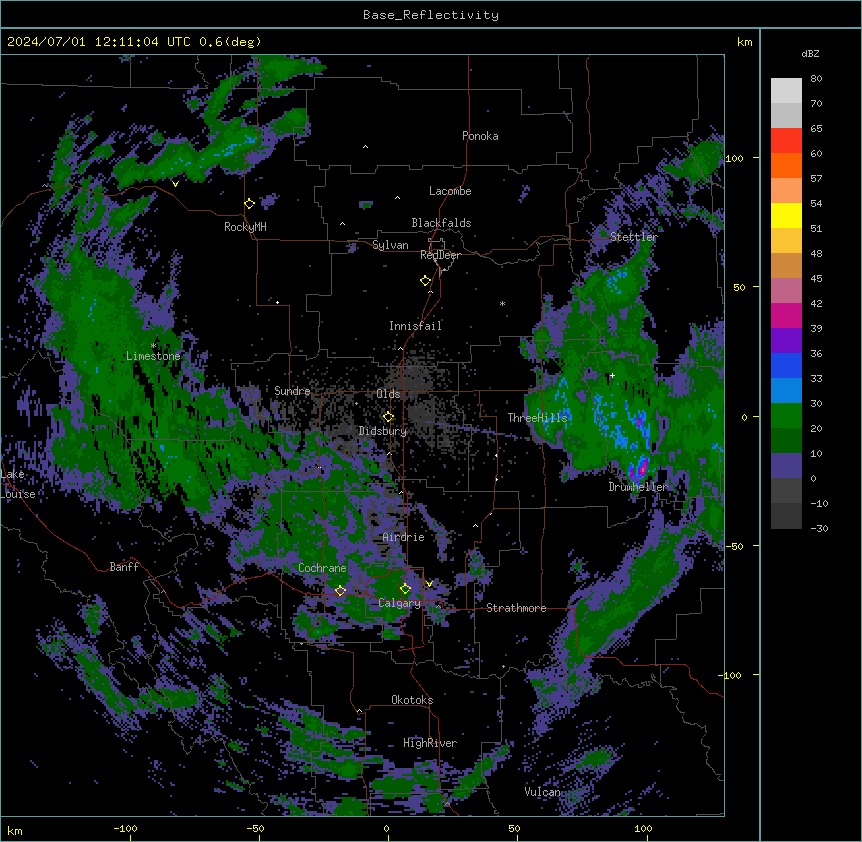The height and width of the screenshot is (842, 862).
Task: Click the Didsbury town label
Action: pos(383,431)
